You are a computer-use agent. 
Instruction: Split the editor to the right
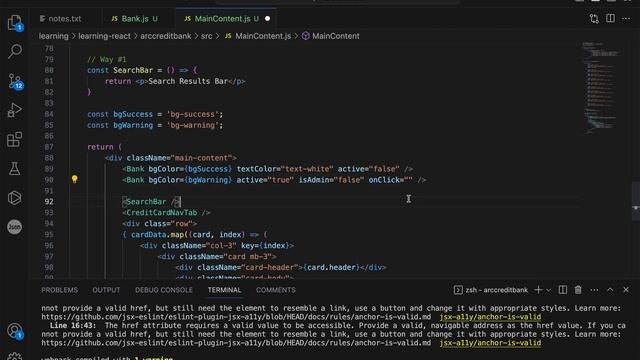[610, 18]
